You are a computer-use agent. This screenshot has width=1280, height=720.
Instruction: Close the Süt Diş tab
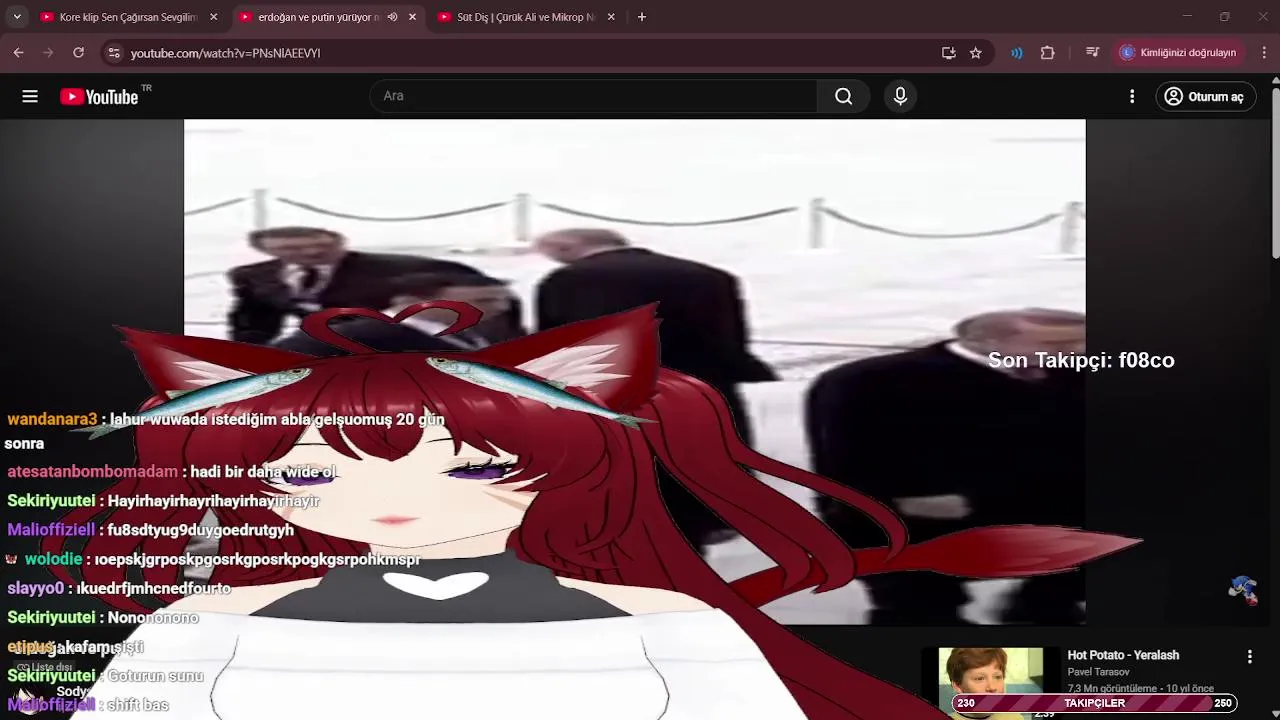[x=611, y=17]
